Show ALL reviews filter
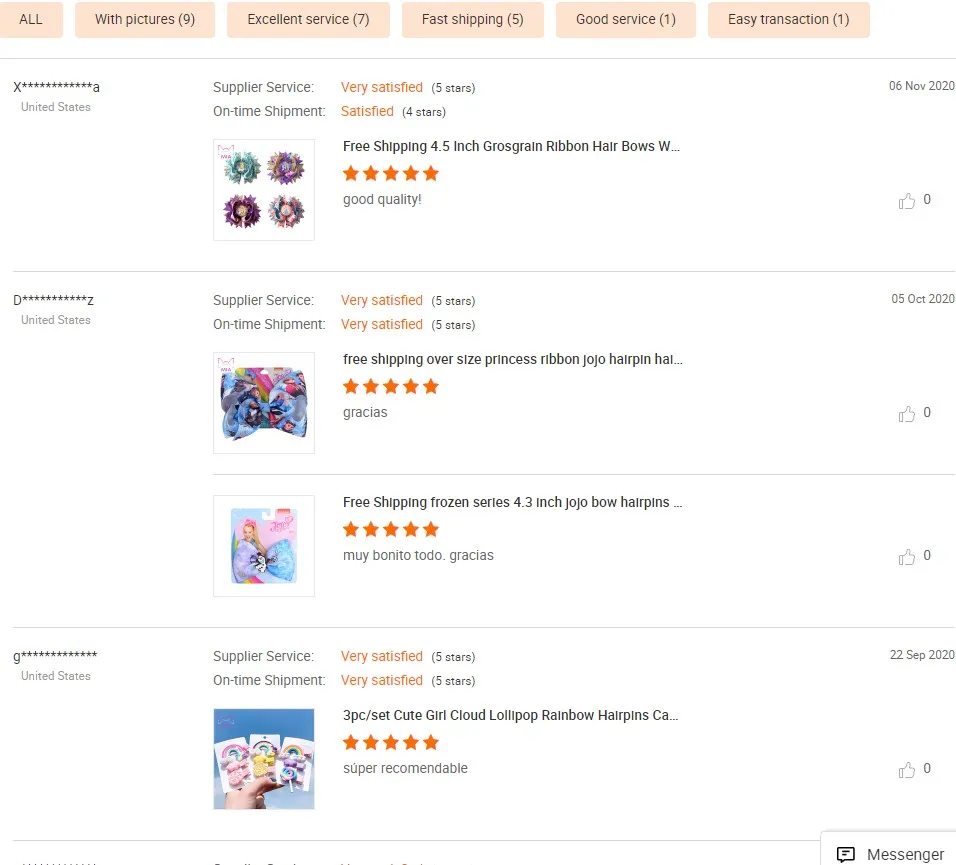 pyautogui.click(x=31, y=20)
